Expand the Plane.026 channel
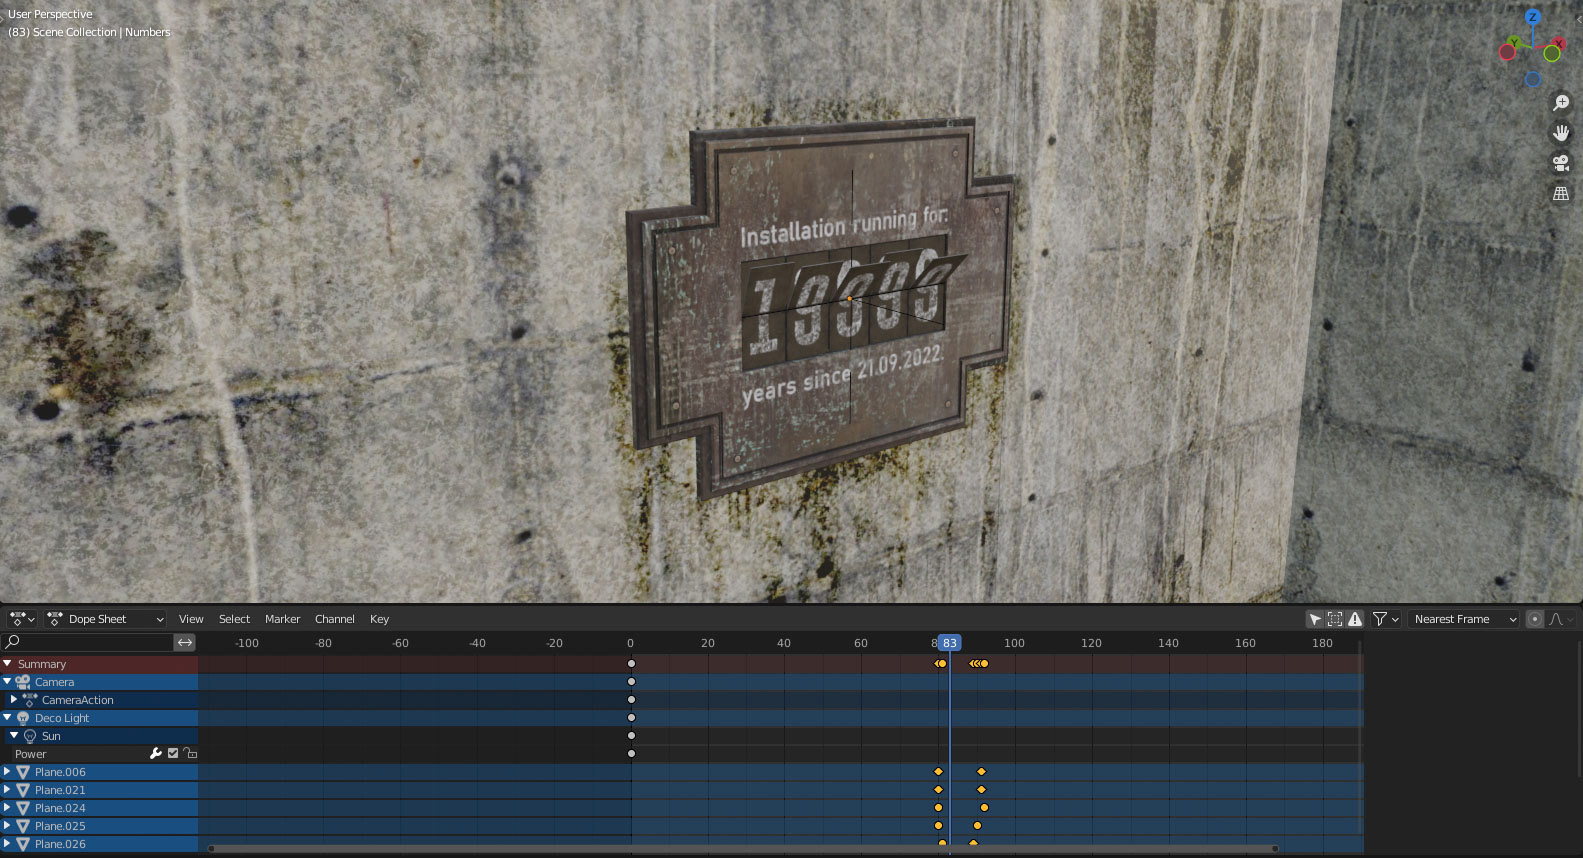The width and height of the screenshot is (1583, 858). tap(8, 844)
